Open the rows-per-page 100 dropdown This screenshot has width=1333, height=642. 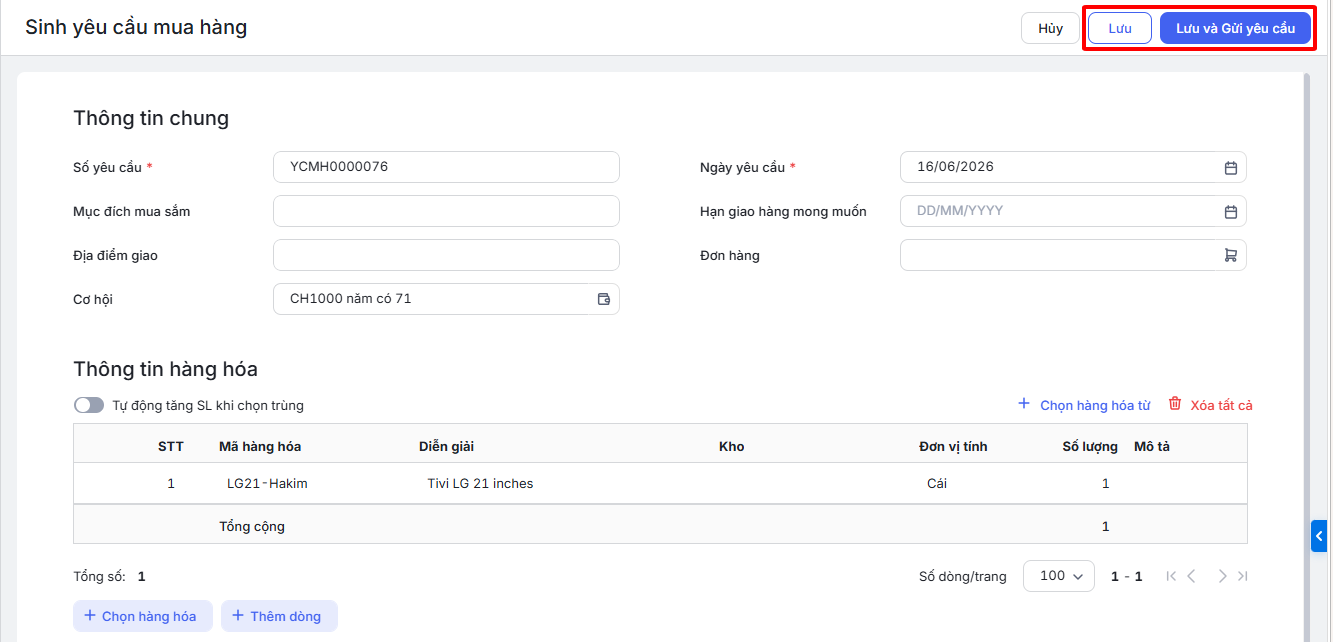click(x=1058, y=576)
